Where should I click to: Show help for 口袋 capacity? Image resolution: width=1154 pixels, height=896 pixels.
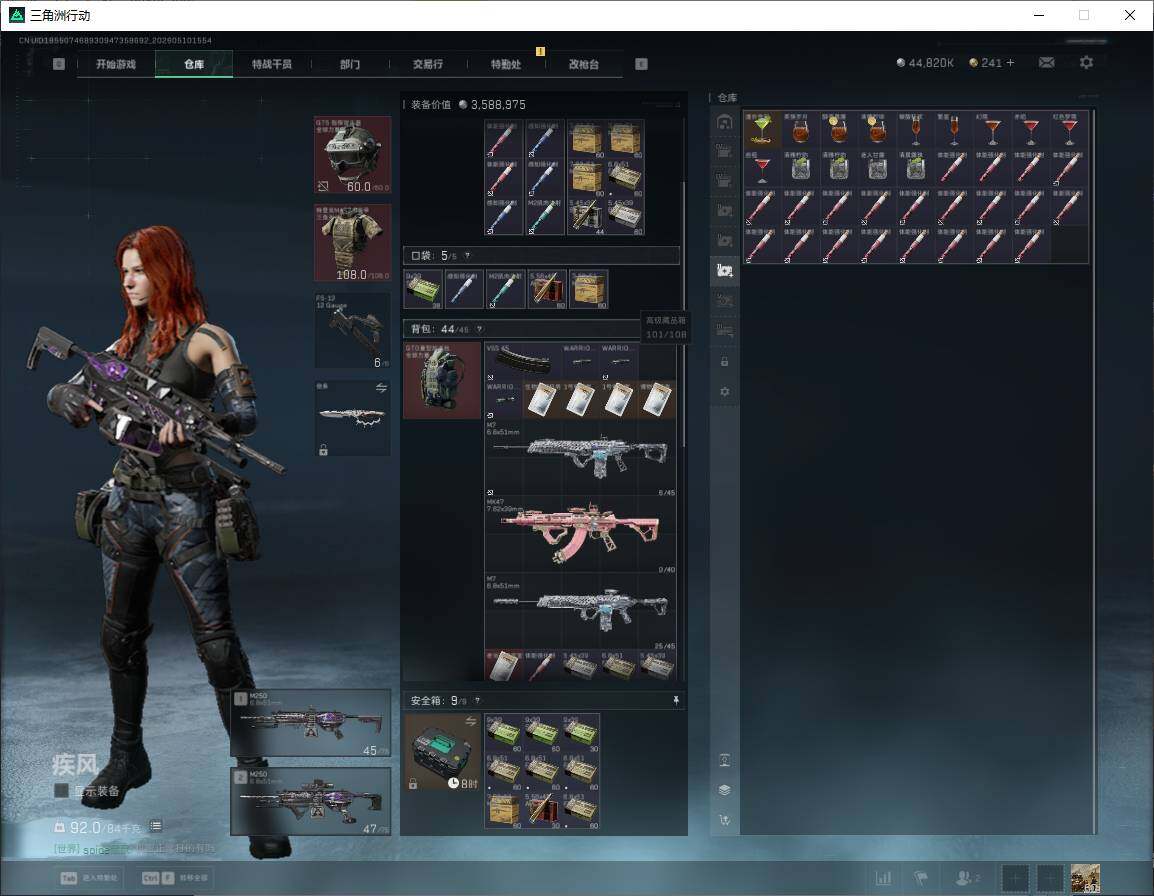point(467,255)
